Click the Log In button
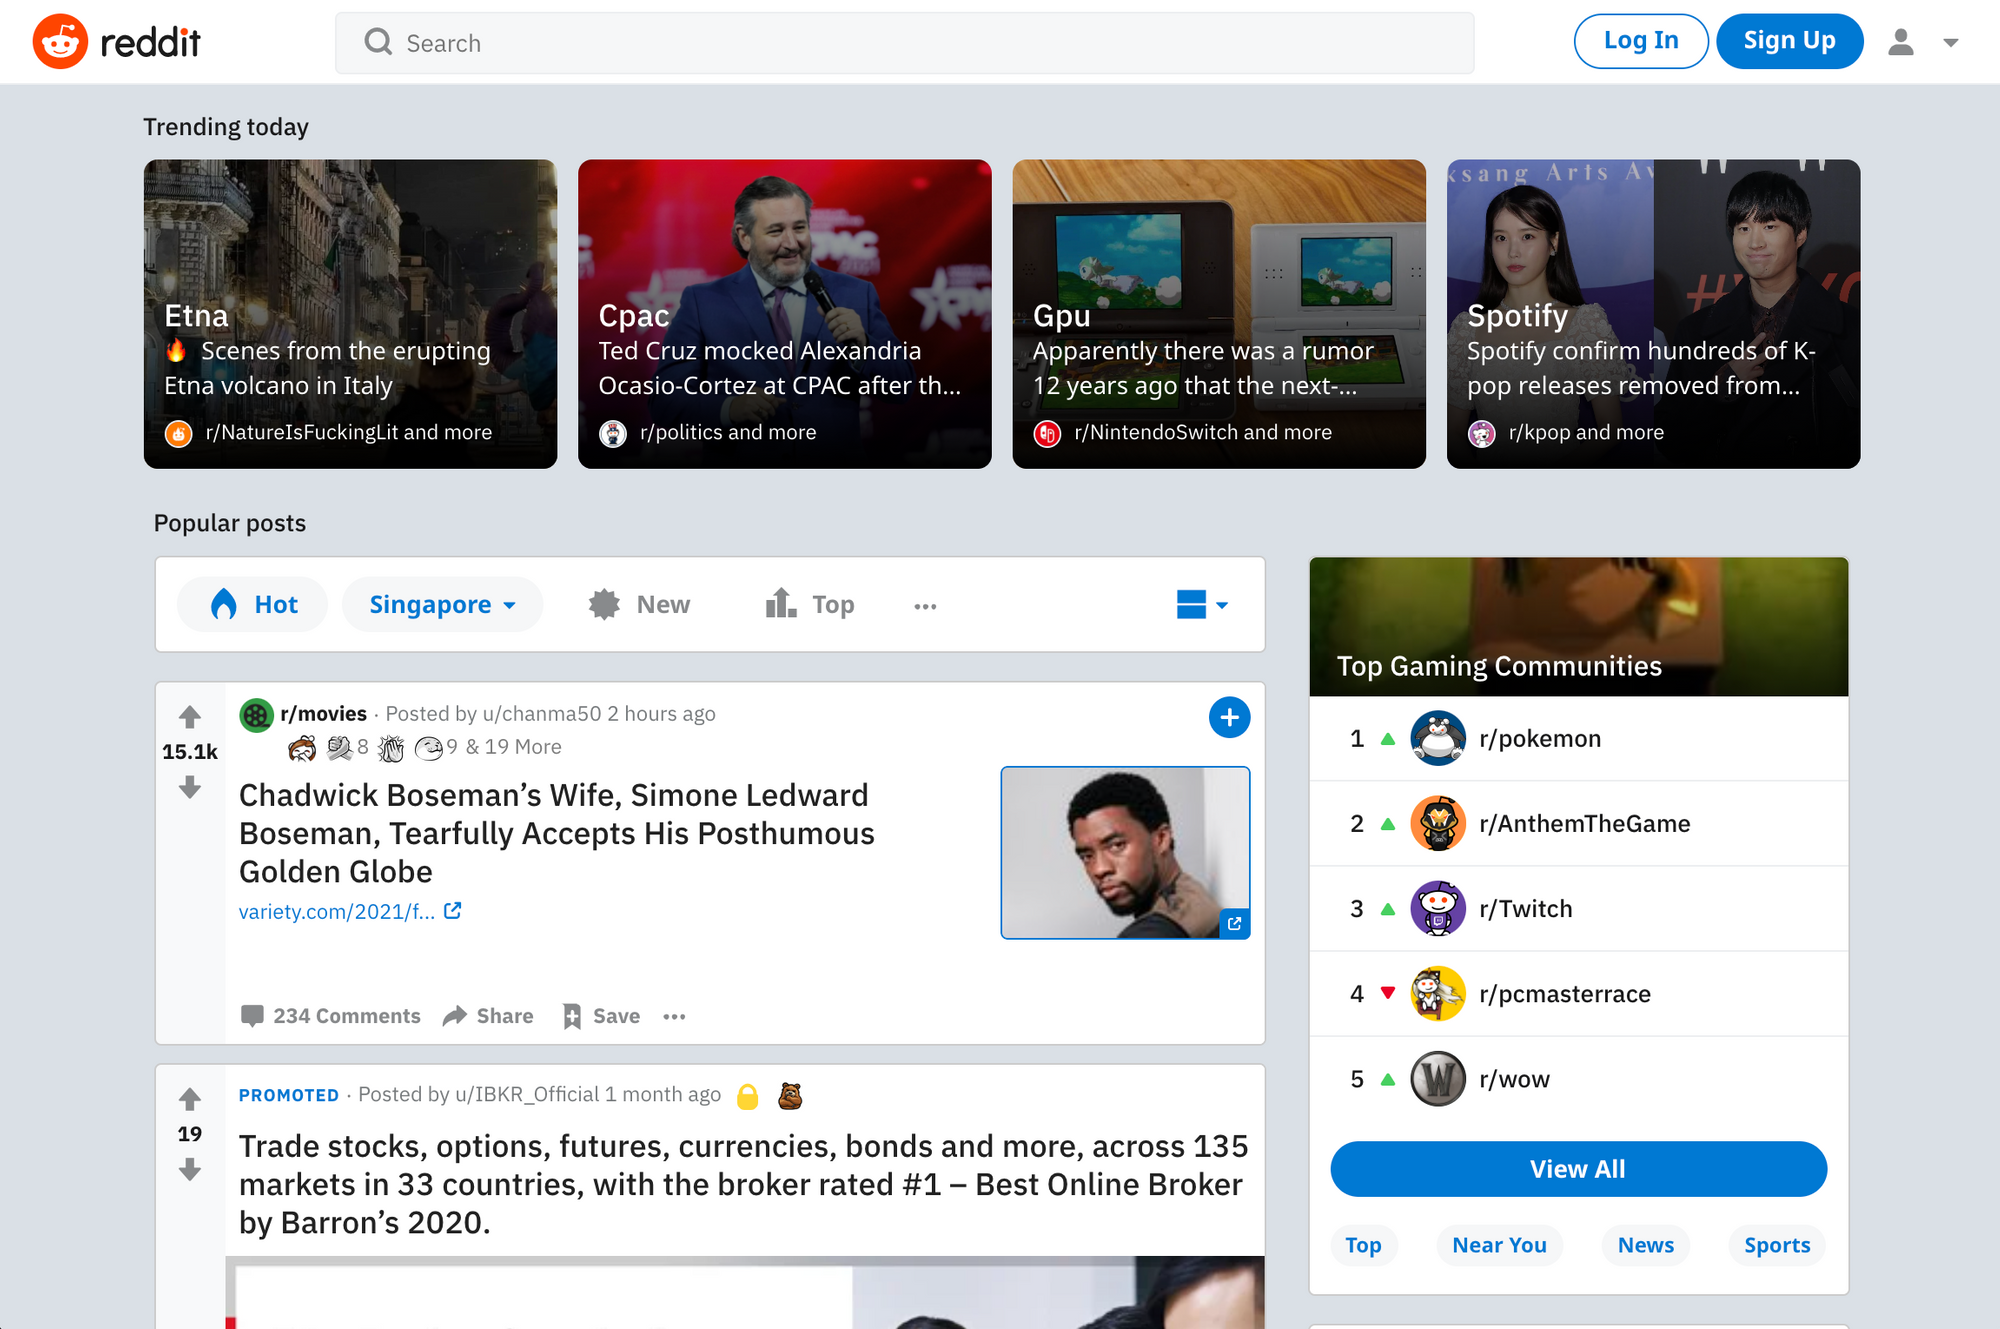Viewport: 2000px width, 1329px height. coord(1641,41)
